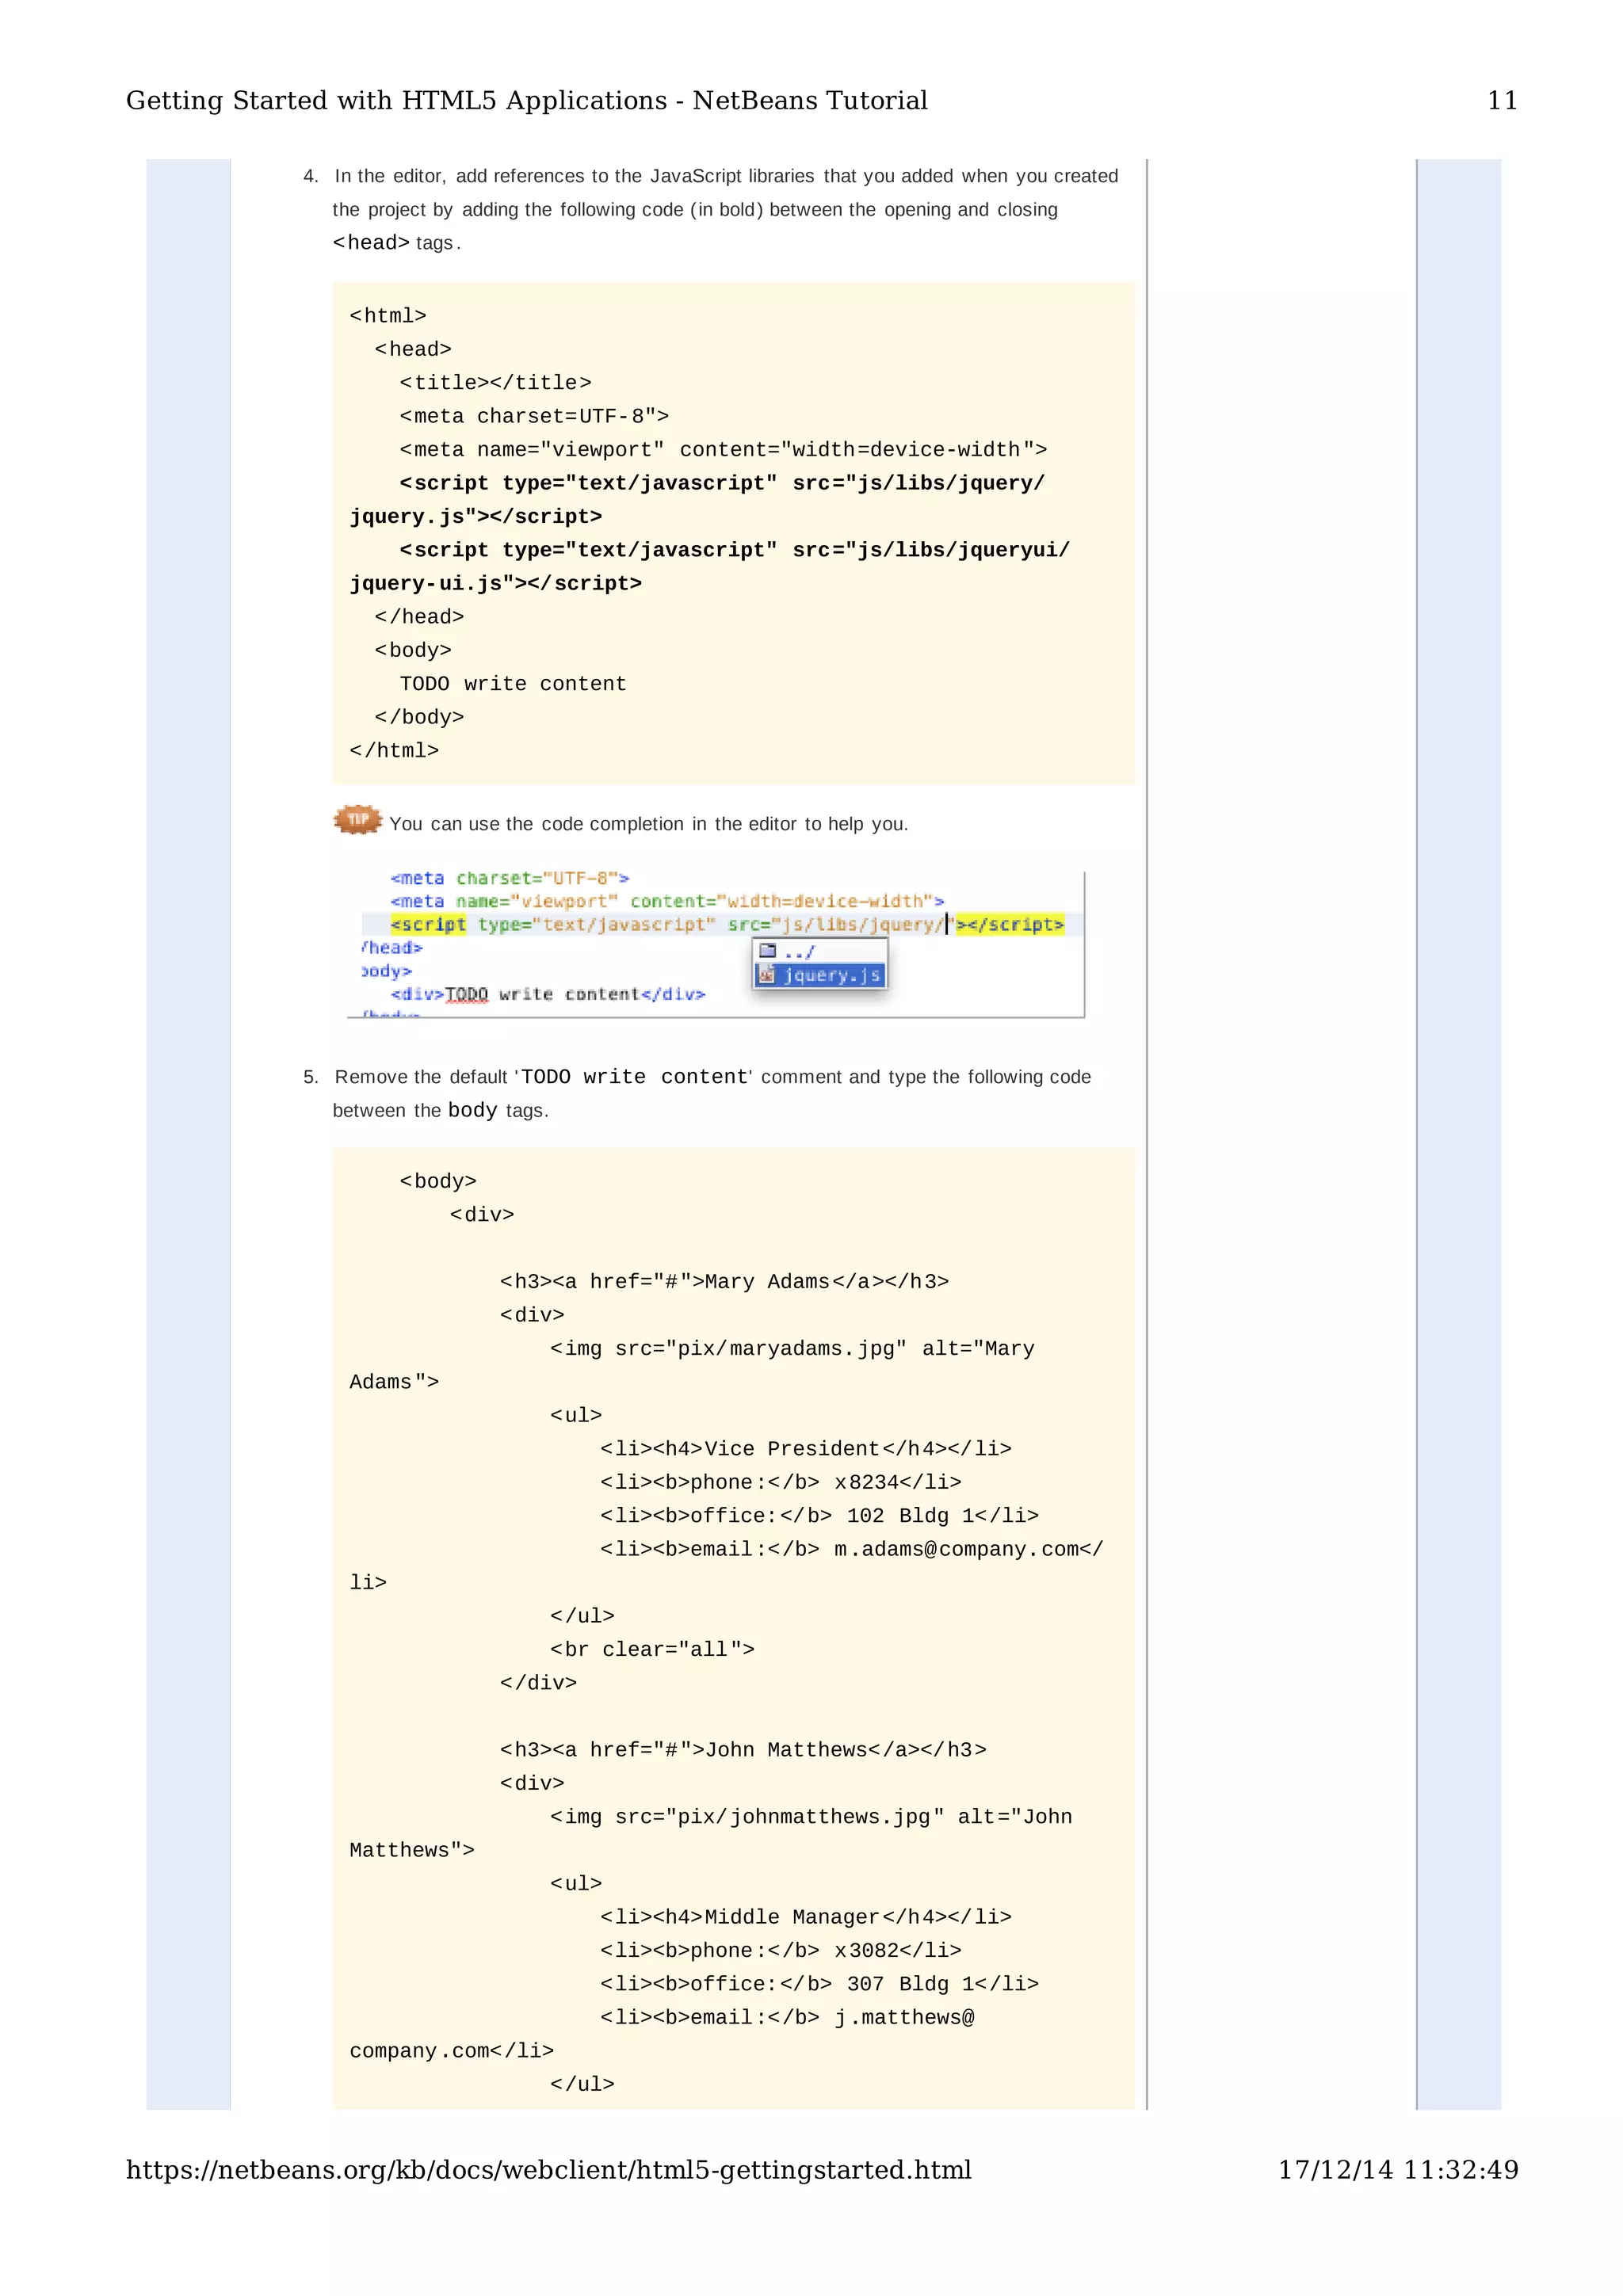Click the highlighted opening script tag in screenshot
The image size is (1623, 2296).
428,924
